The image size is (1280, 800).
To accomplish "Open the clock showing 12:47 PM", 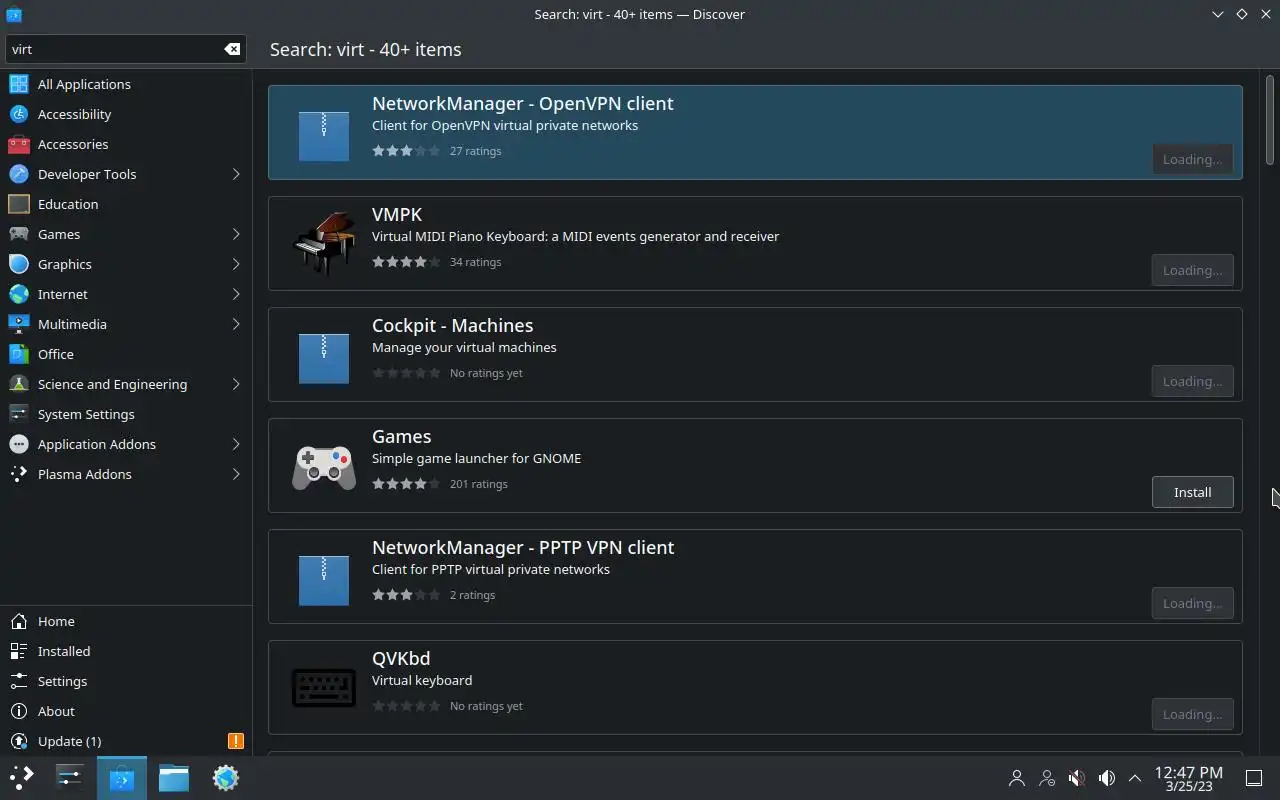I will (1189, 778).
